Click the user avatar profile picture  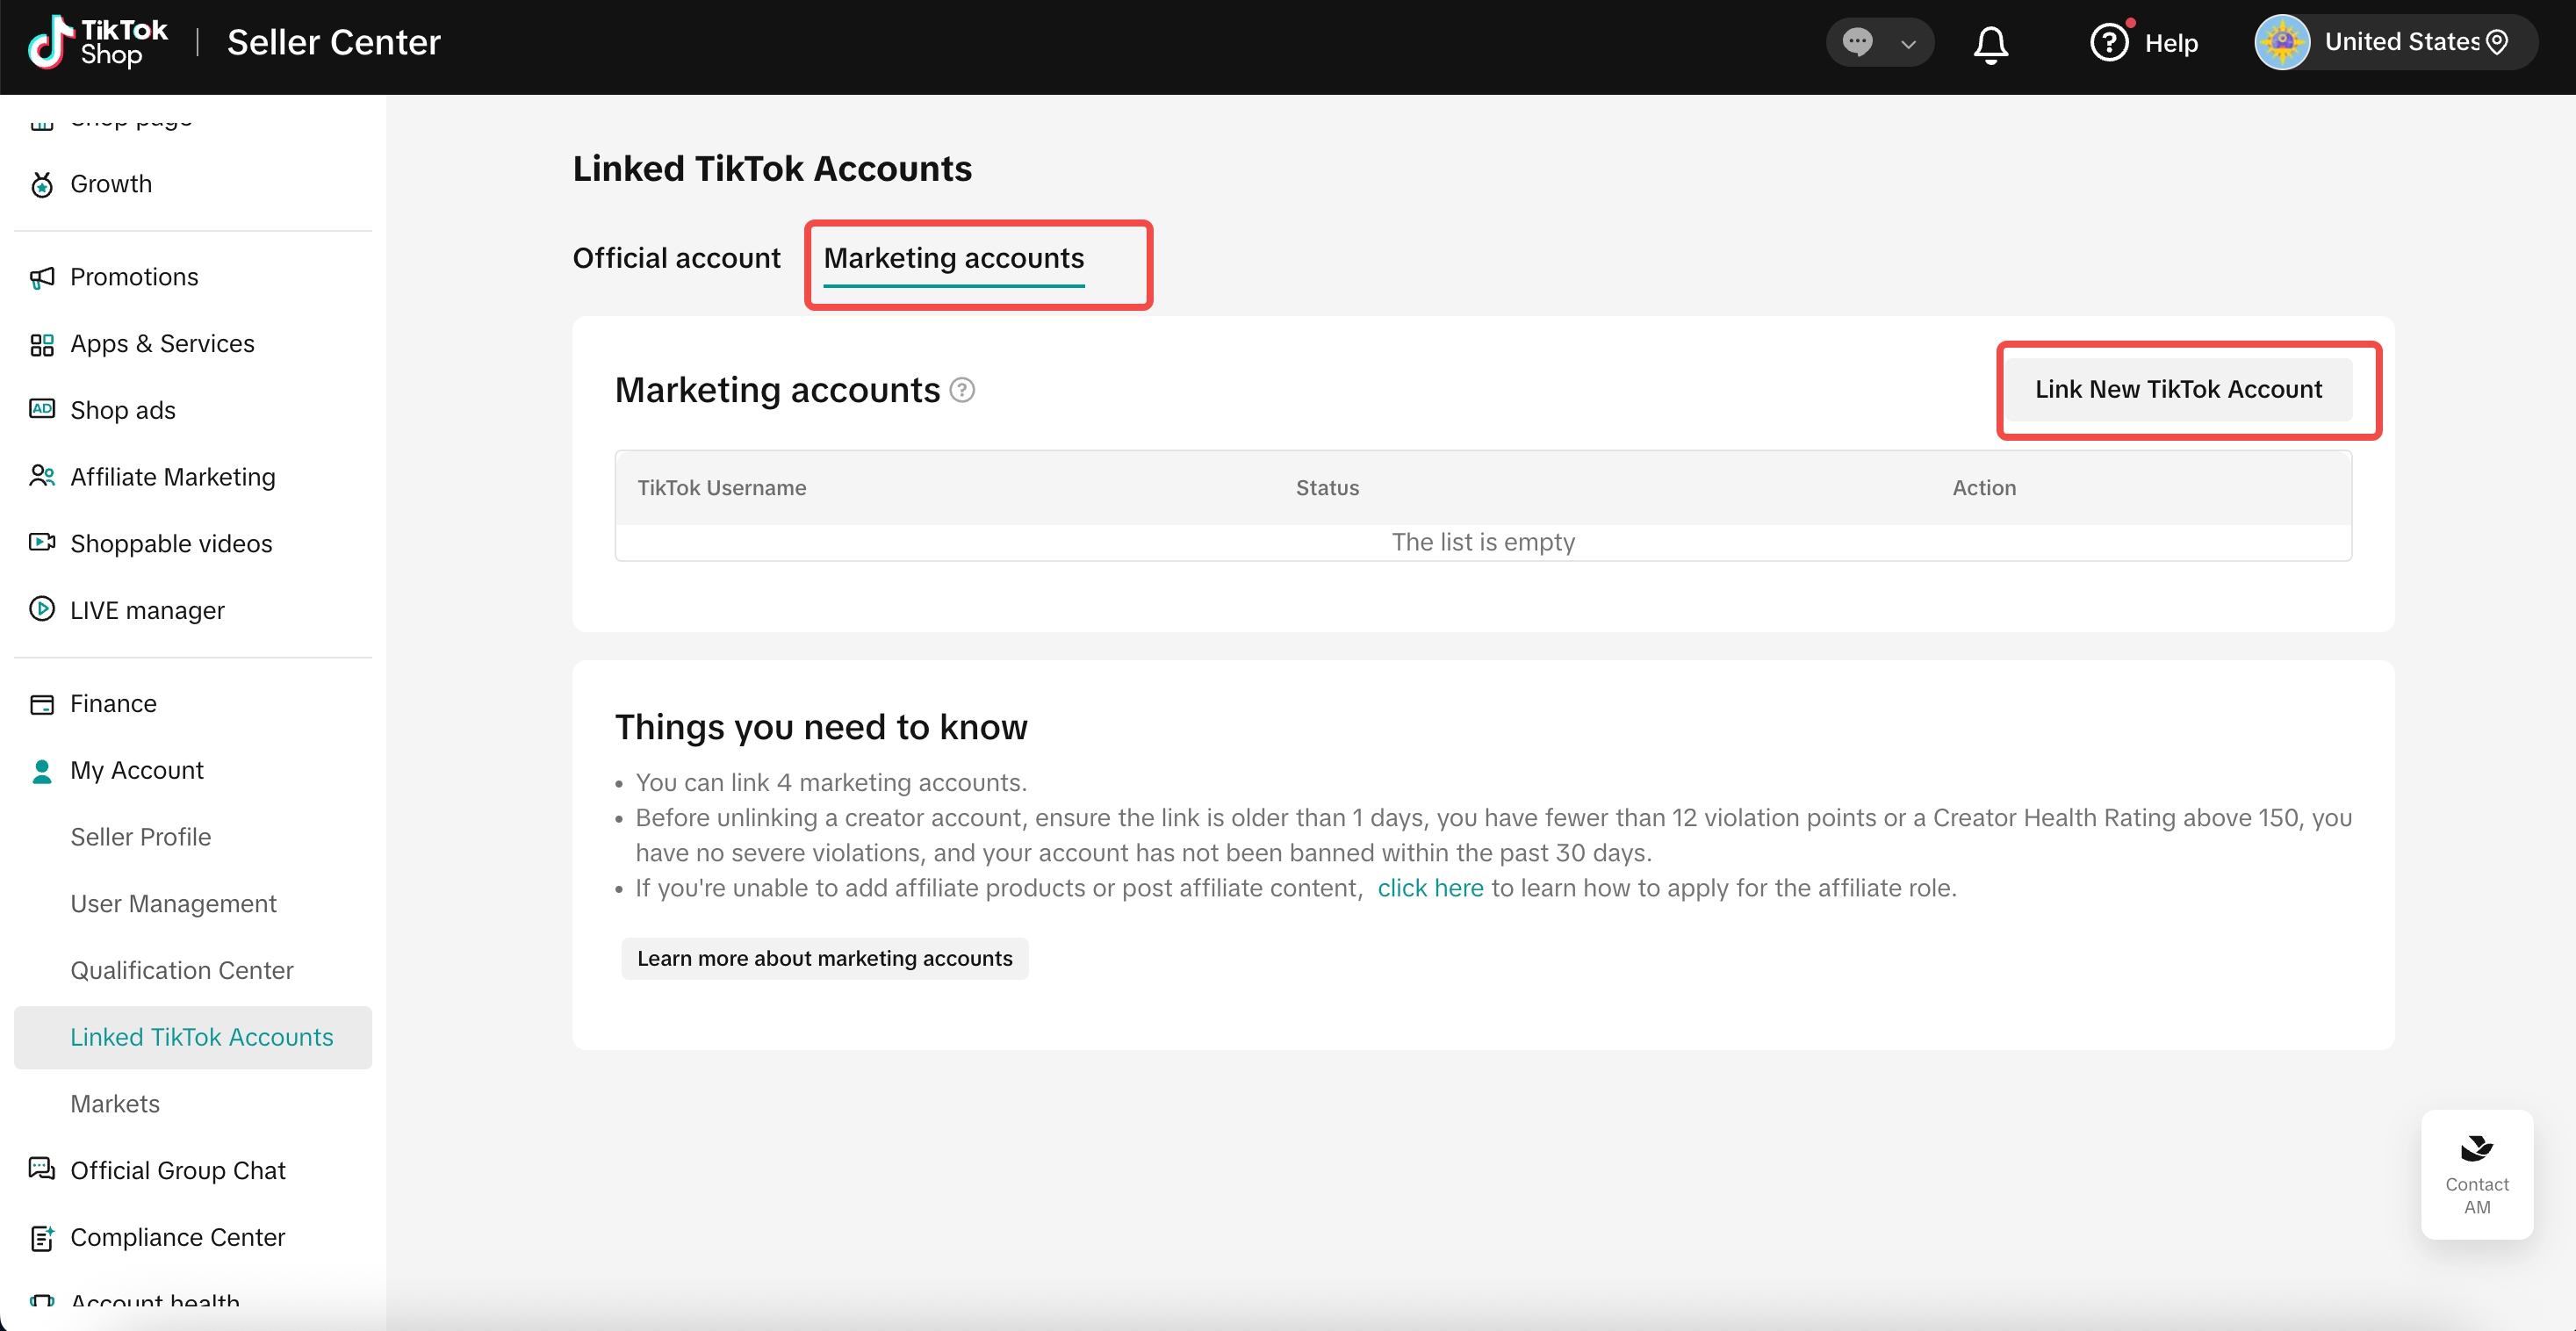[2282, 42]
